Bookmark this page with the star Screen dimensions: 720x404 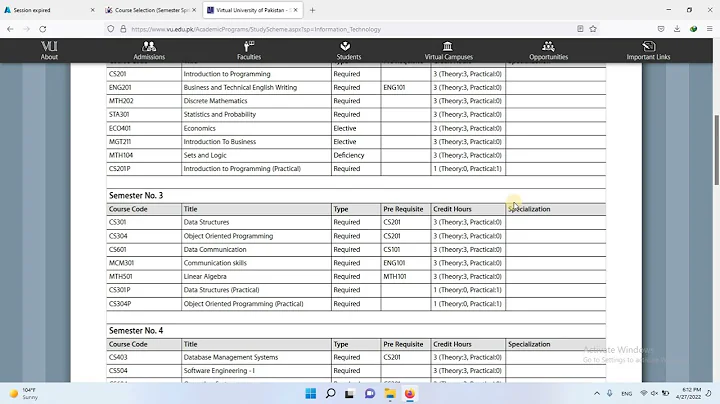[593, 29]
